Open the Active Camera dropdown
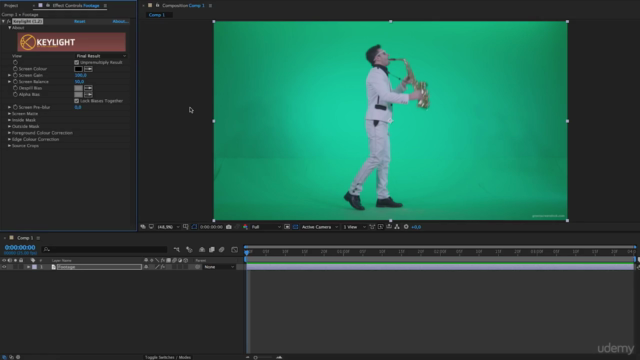The width and height of the screenshot is (640, 360). [x=320, y=227]
